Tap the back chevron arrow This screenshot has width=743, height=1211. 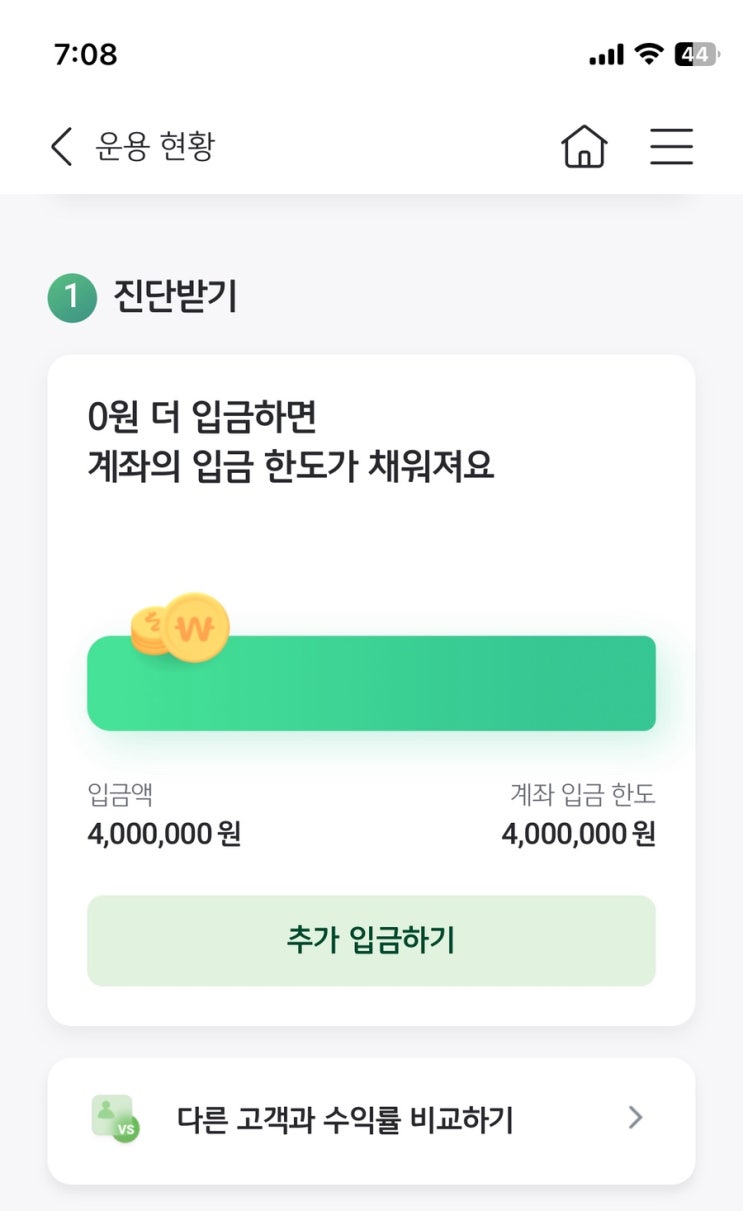[62, 147]
